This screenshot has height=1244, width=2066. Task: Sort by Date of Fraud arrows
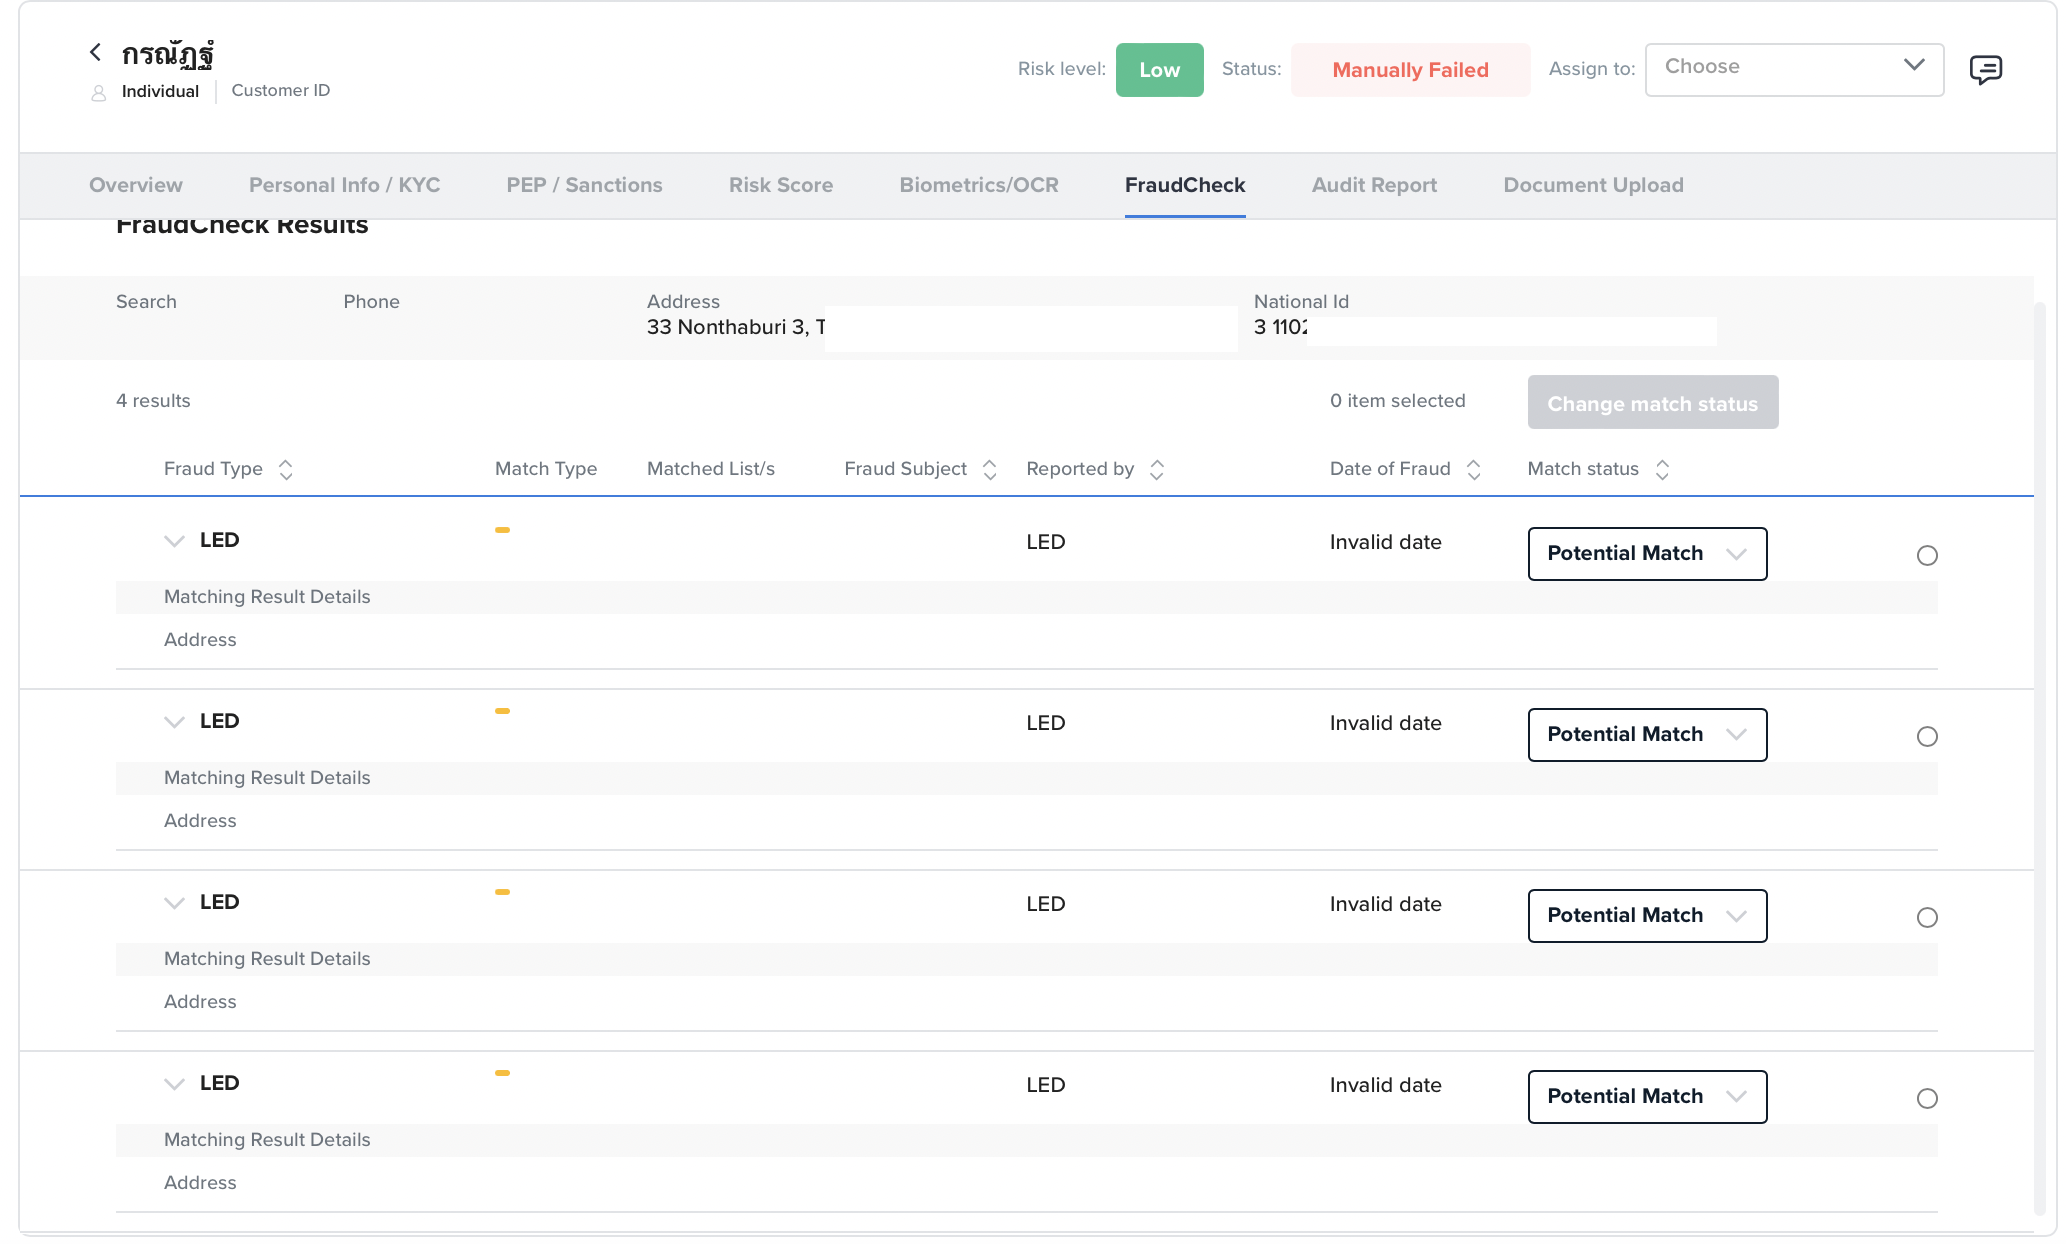coord(1474,470)
